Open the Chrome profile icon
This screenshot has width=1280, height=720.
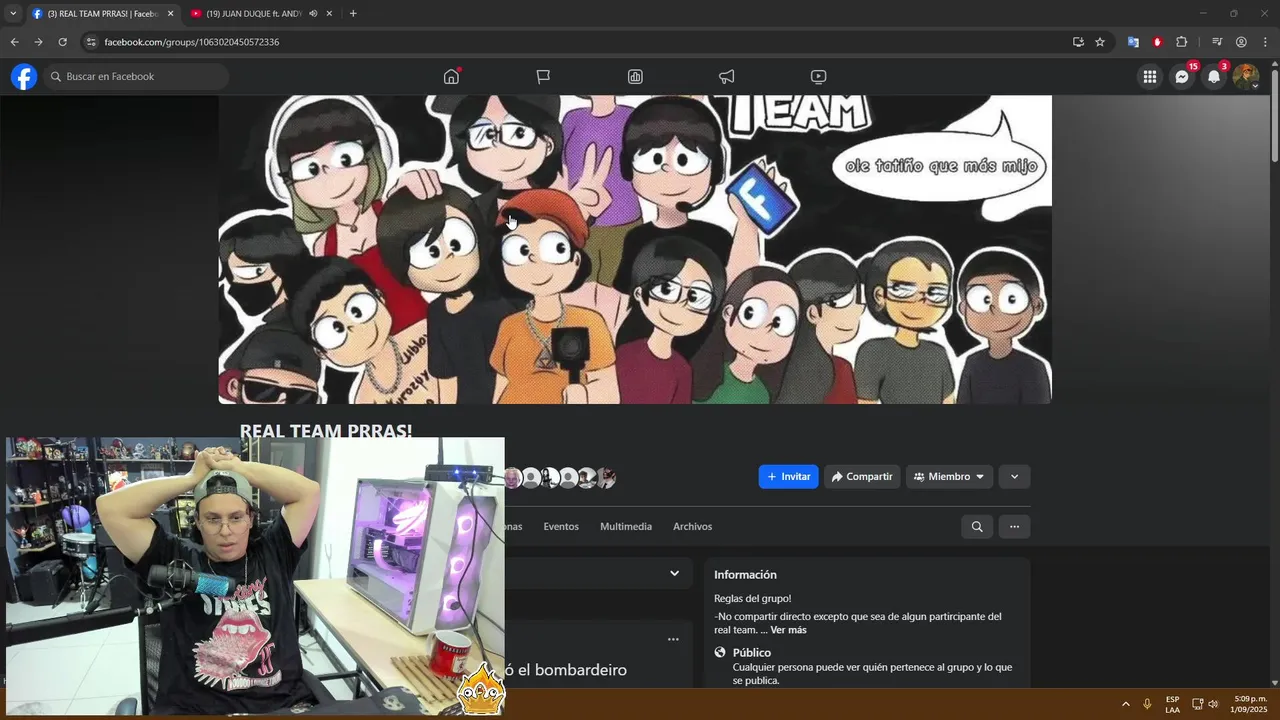pos(1241,42)
